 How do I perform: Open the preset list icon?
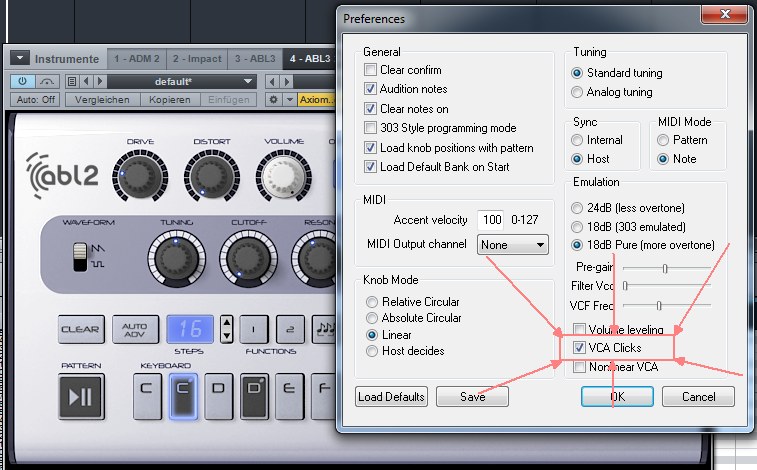(72, 81)
